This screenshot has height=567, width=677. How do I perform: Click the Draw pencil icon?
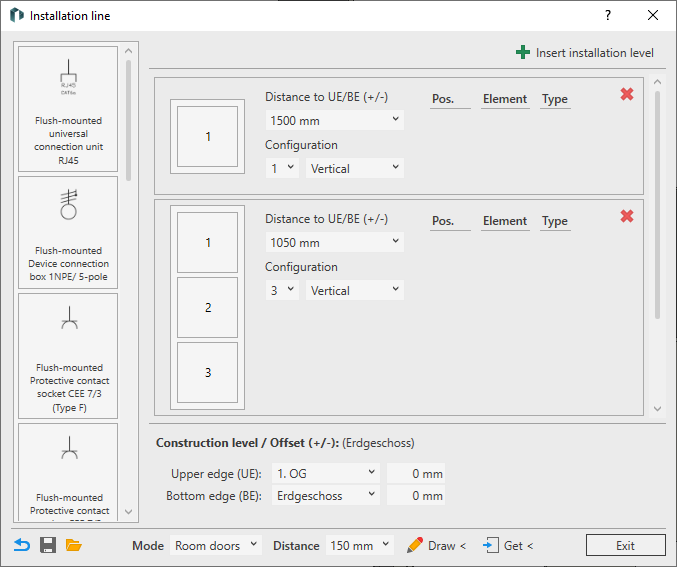point(414,545)
